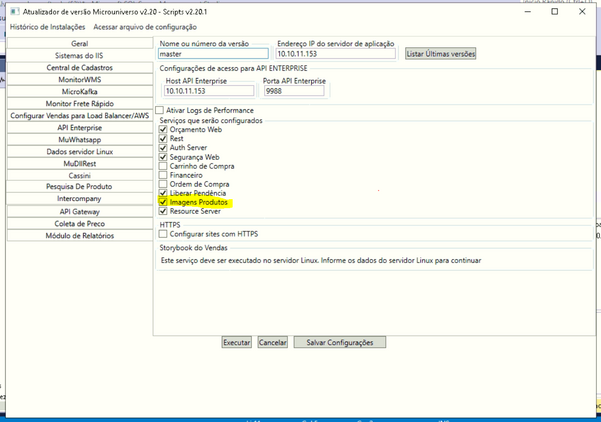
Task: Select API Gateway in sidebar
Action: click(x=80, y=212)
